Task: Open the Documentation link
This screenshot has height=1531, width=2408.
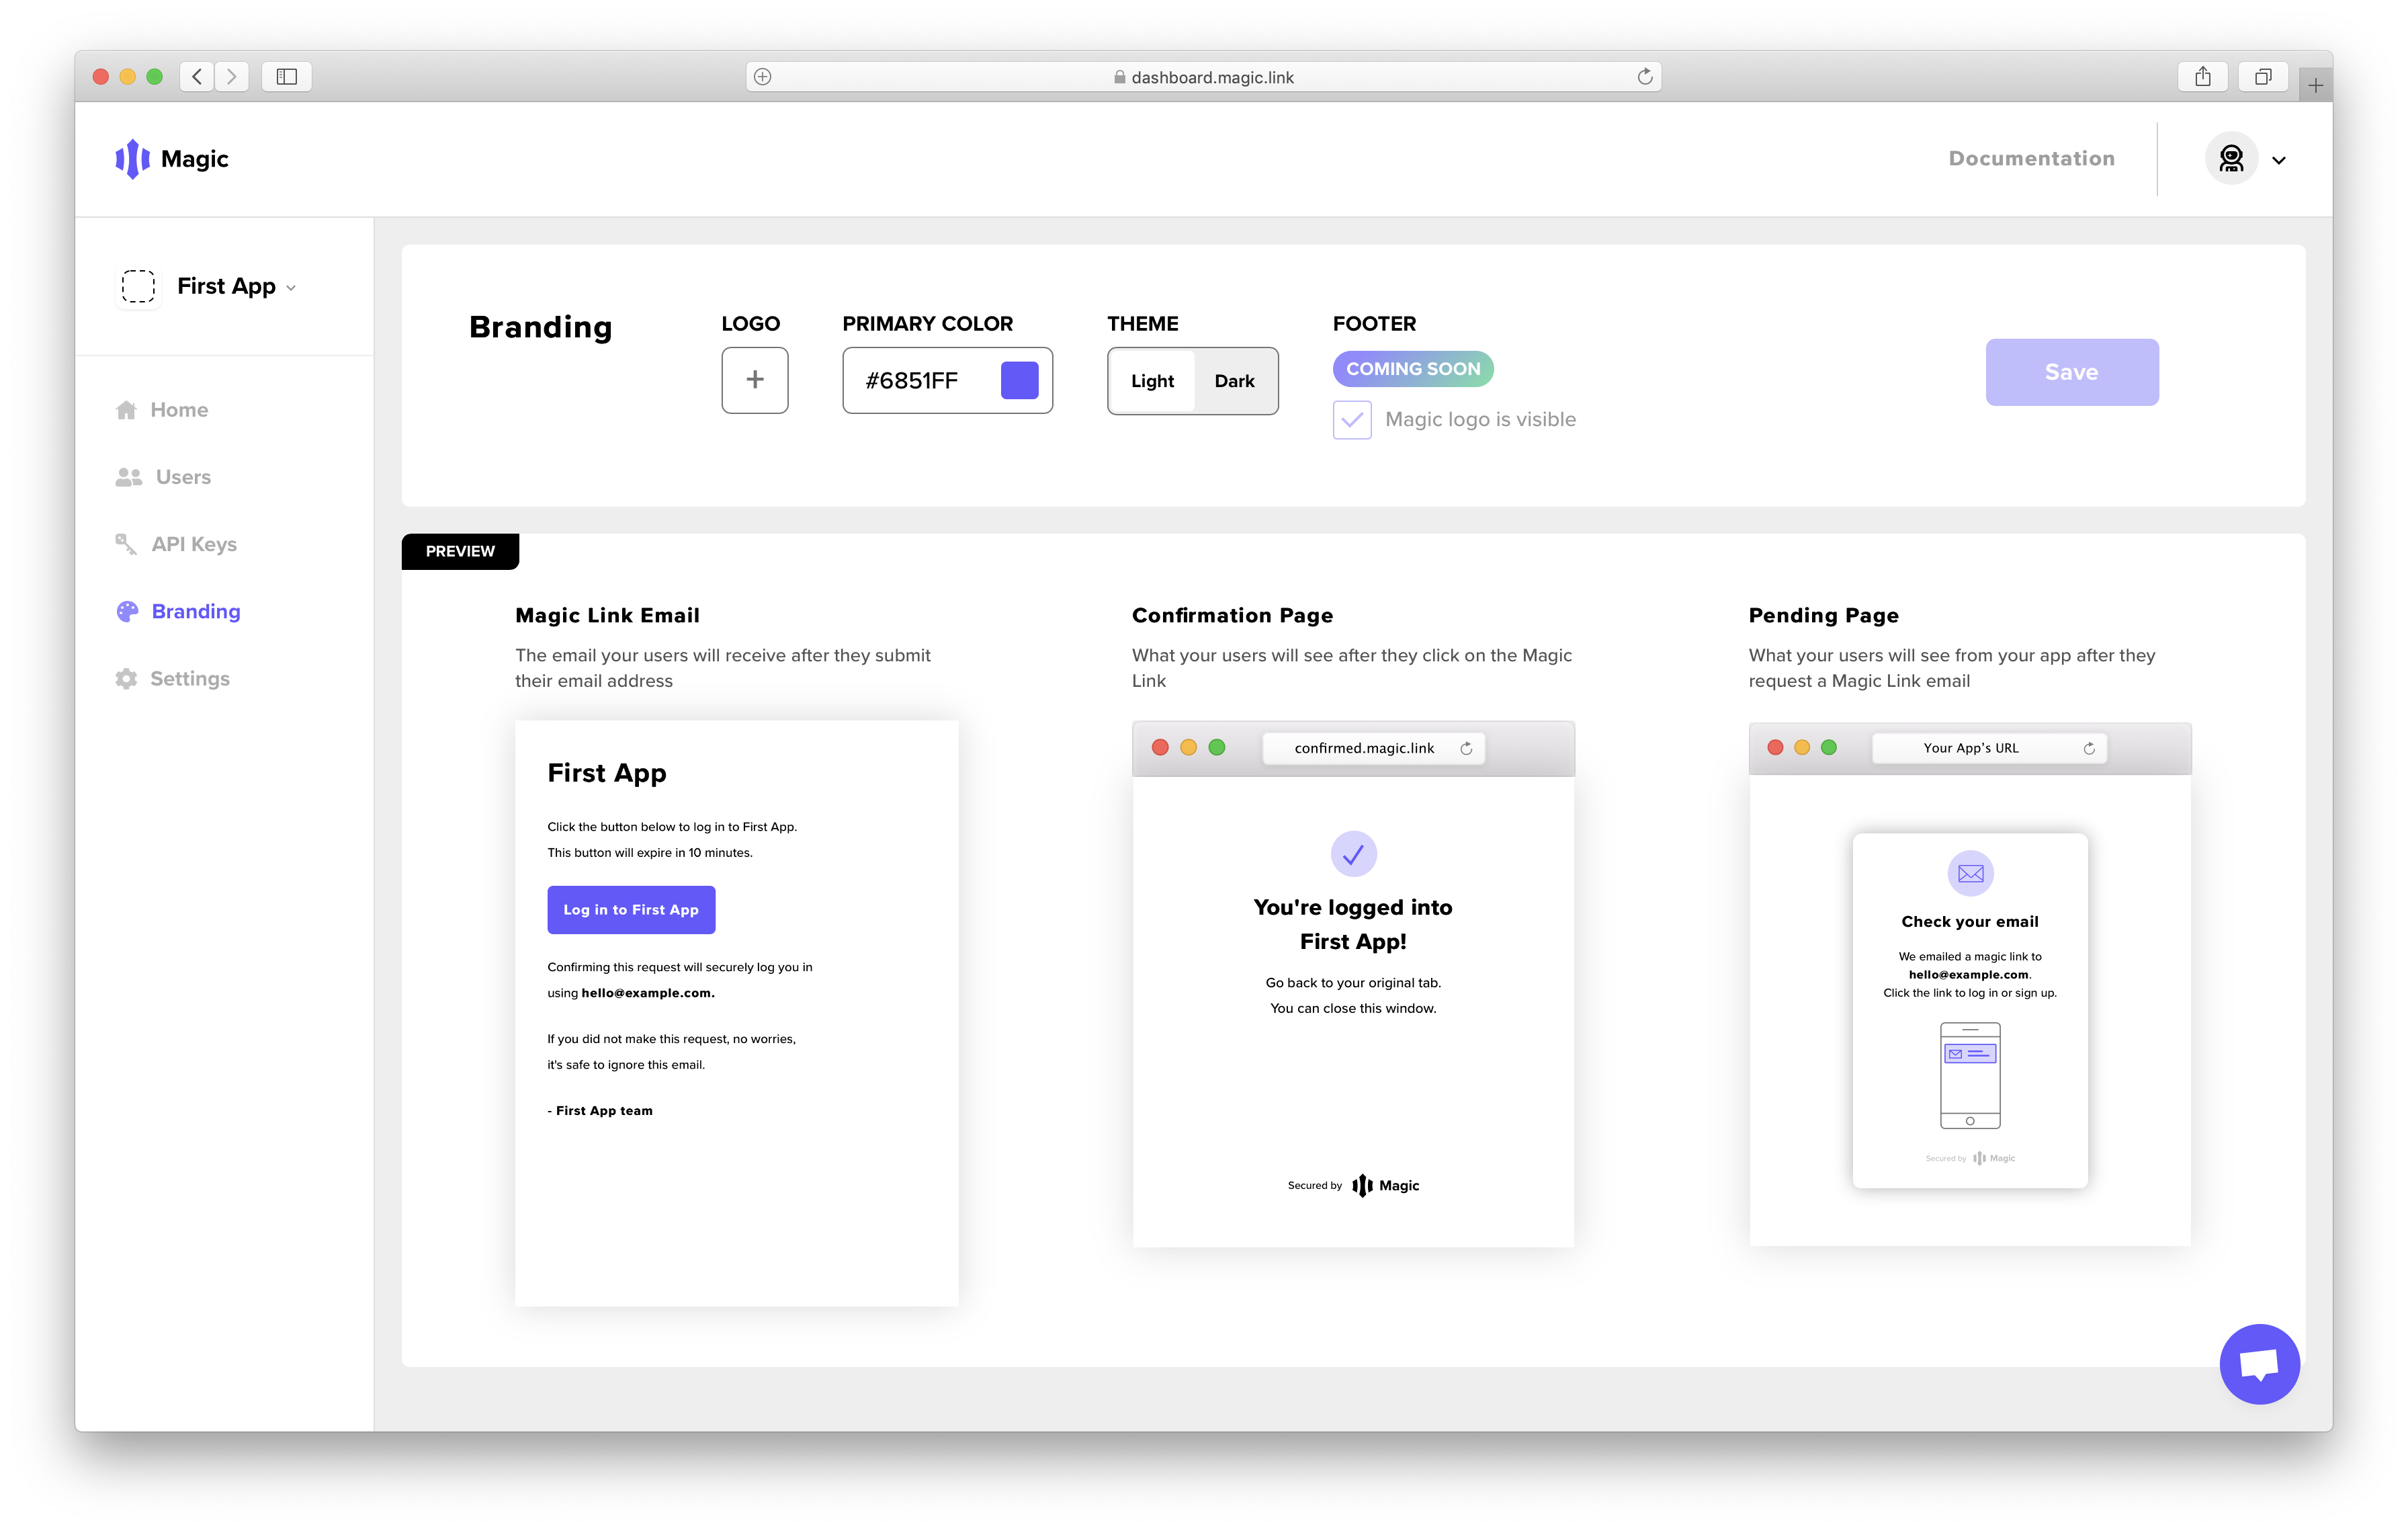Action: [2031, 158]
